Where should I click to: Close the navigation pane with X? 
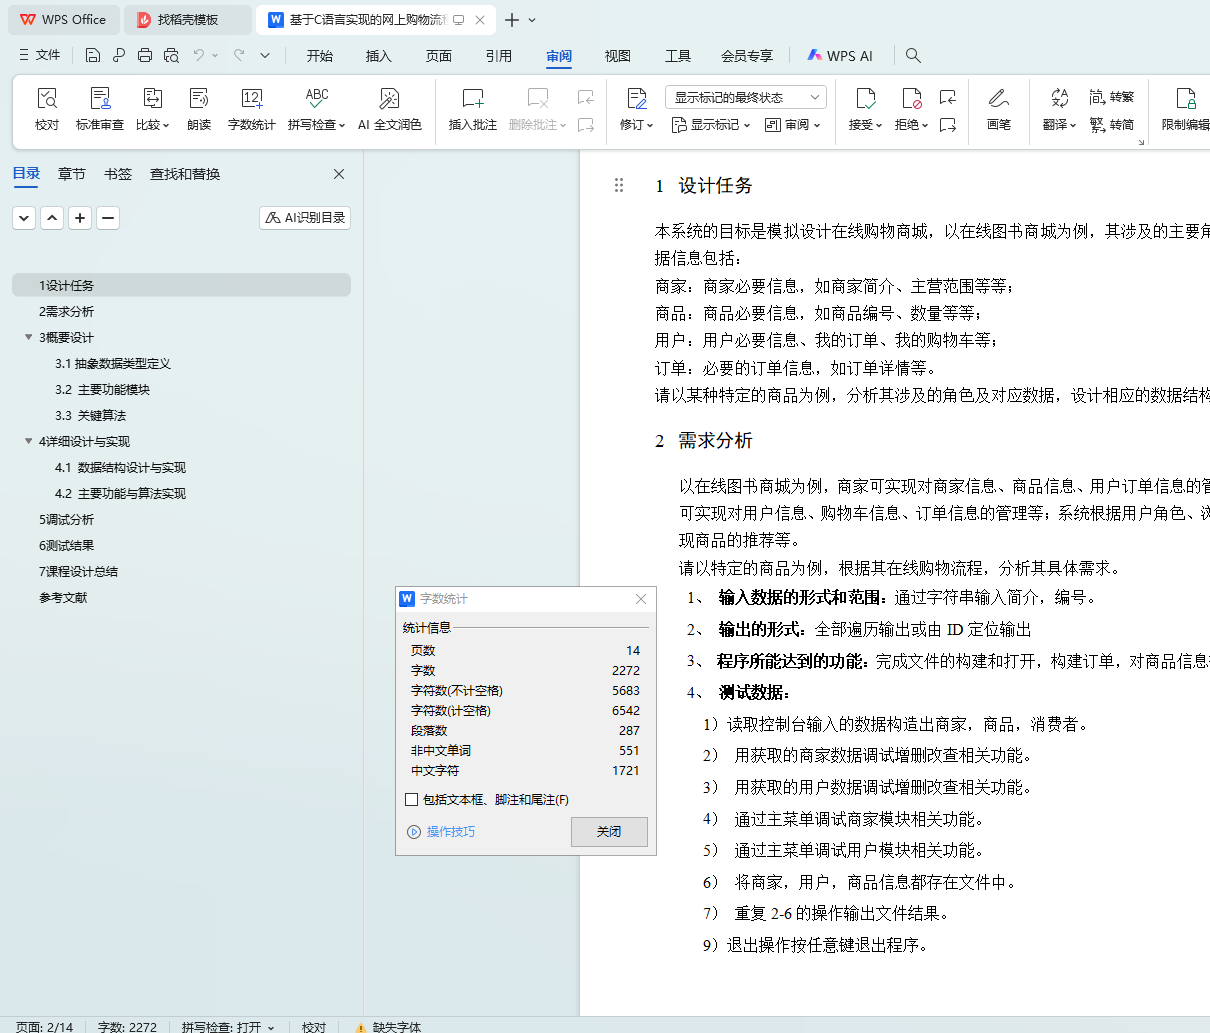point(339,174)
